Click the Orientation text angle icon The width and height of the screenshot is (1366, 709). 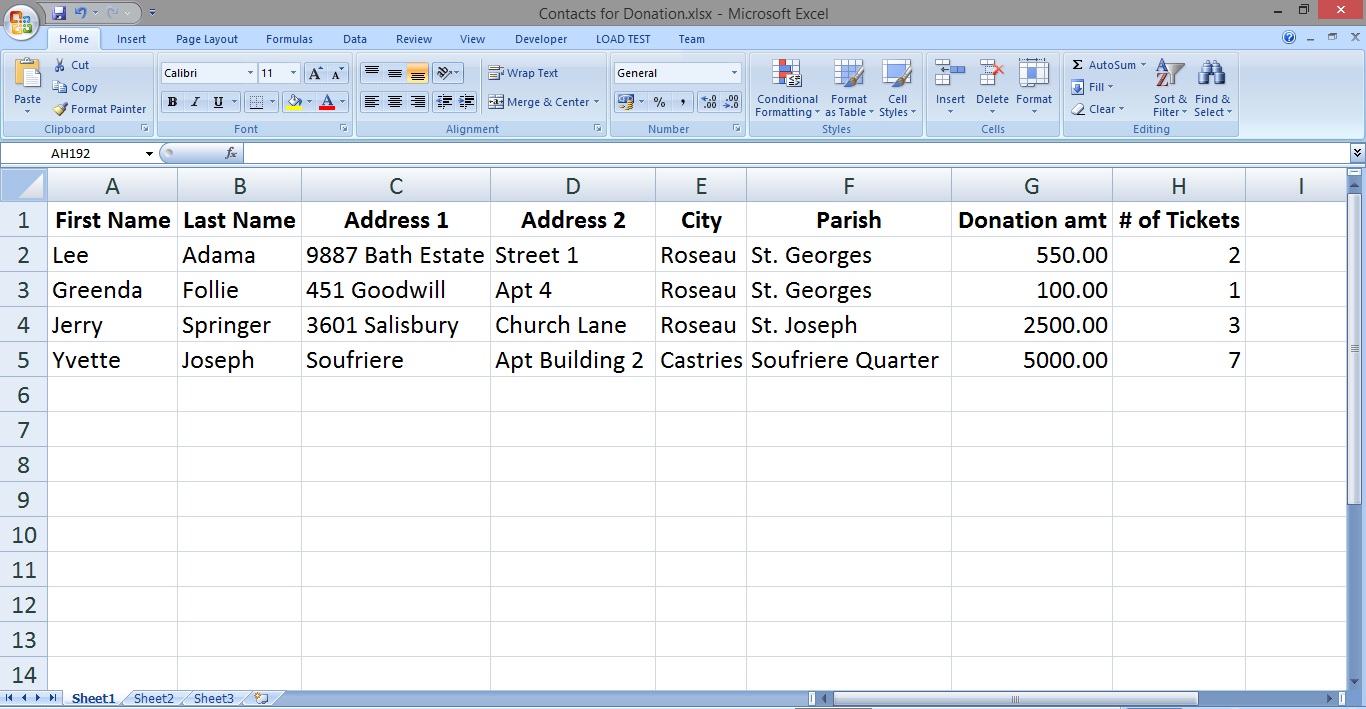pyautogui.click(x=444, y=73)
